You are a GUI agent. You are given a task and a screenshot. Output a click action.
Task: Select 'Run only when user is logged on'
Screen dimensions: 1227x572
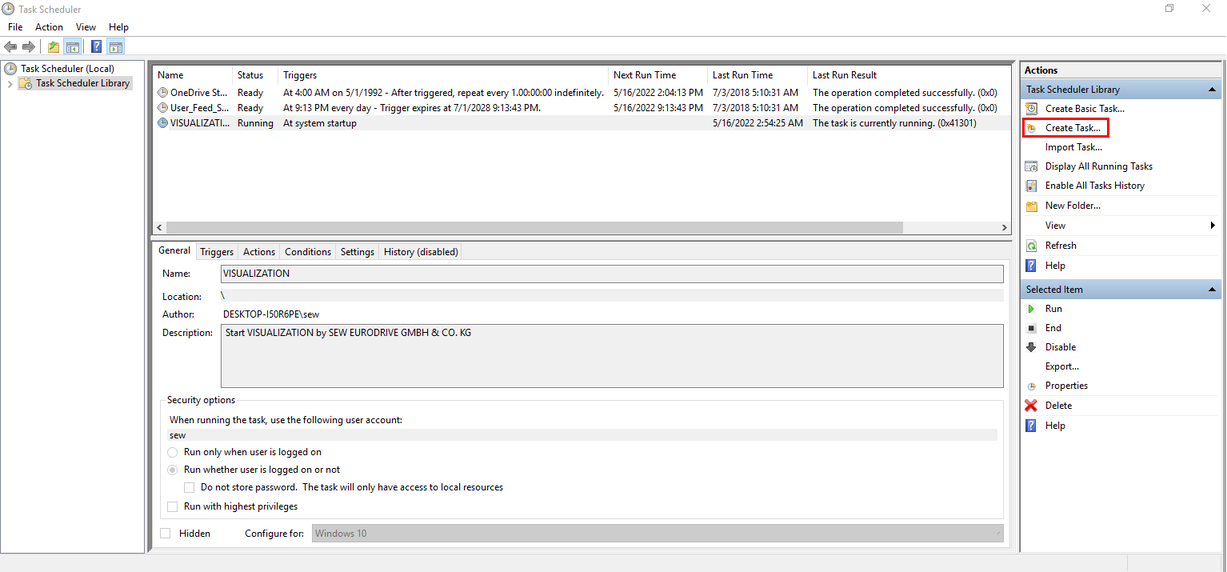[173, 452]
